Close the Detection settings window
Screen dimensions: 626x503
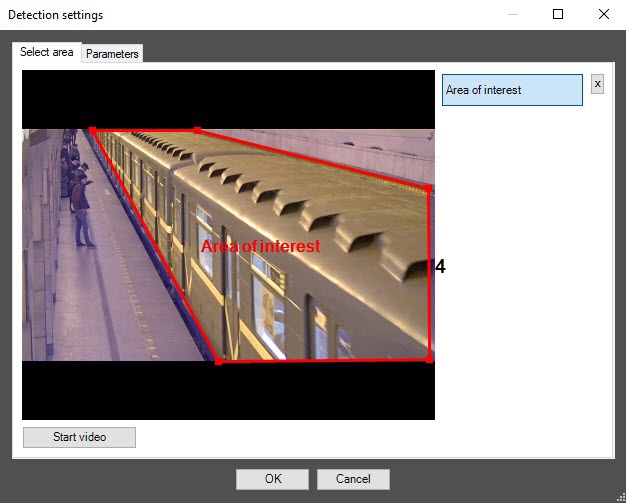coord(603,15)
